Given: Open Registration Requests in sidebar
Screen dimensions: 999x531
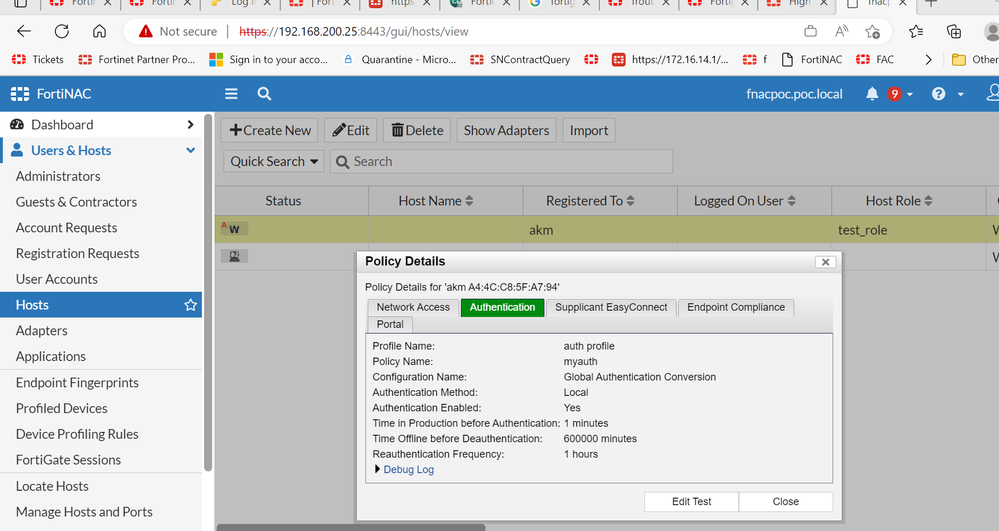Looking at the screenshot, I should point(77,254).
